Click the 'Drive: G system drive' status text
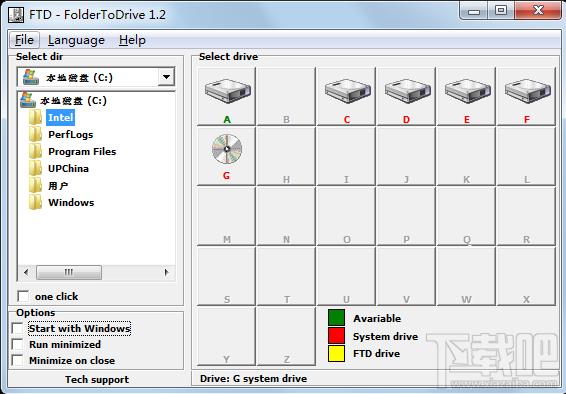Screen dimensions: 566x394 pos(253,378)
